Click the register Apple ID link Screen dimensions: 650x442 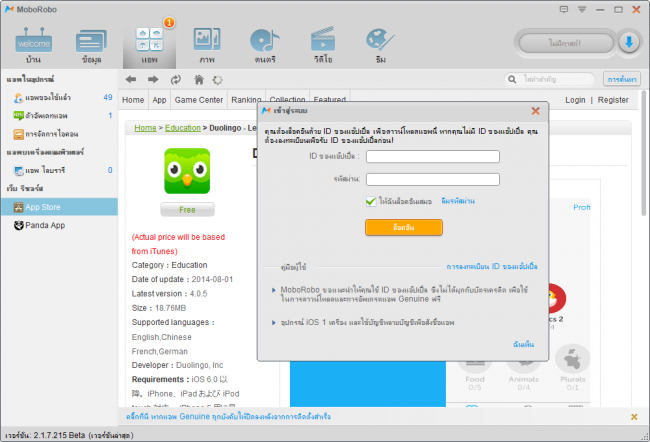point(492,267)
